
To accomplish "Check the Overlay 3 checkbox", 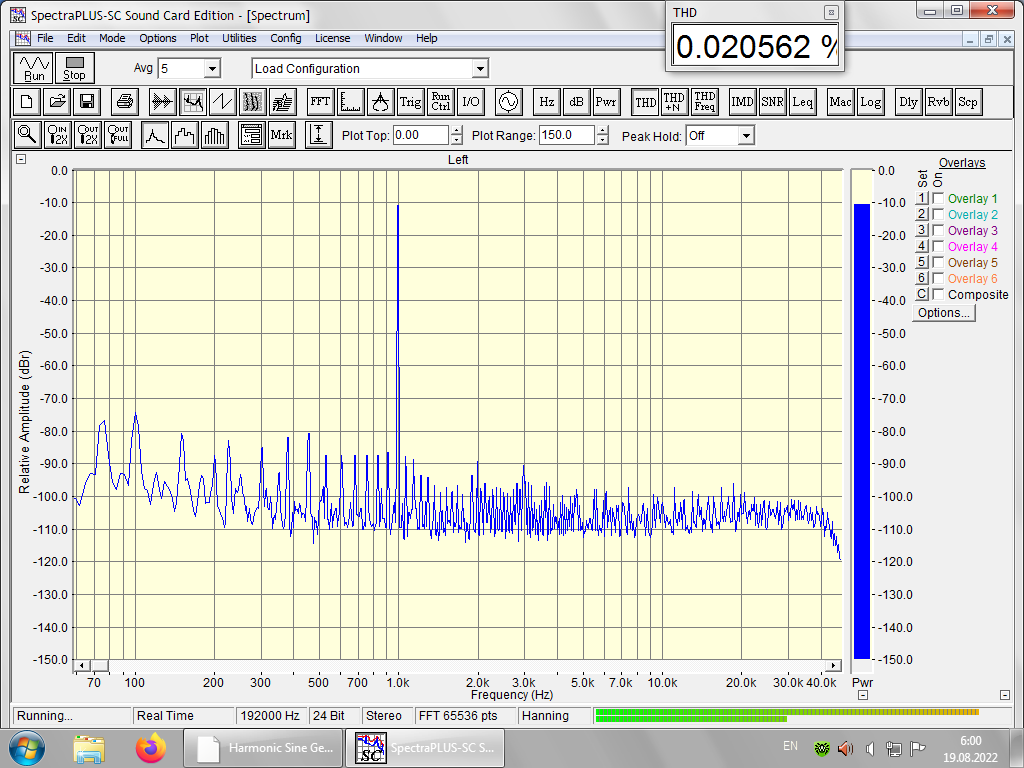I will 938,231.
